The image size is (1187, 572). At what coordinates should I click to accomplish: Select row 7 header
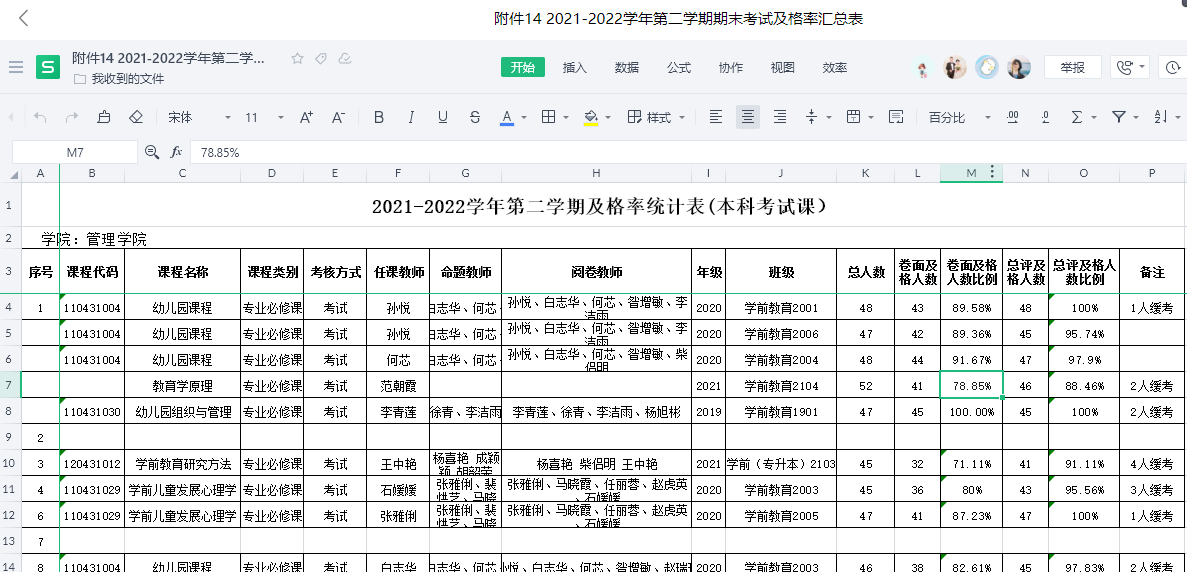(10, 385)
